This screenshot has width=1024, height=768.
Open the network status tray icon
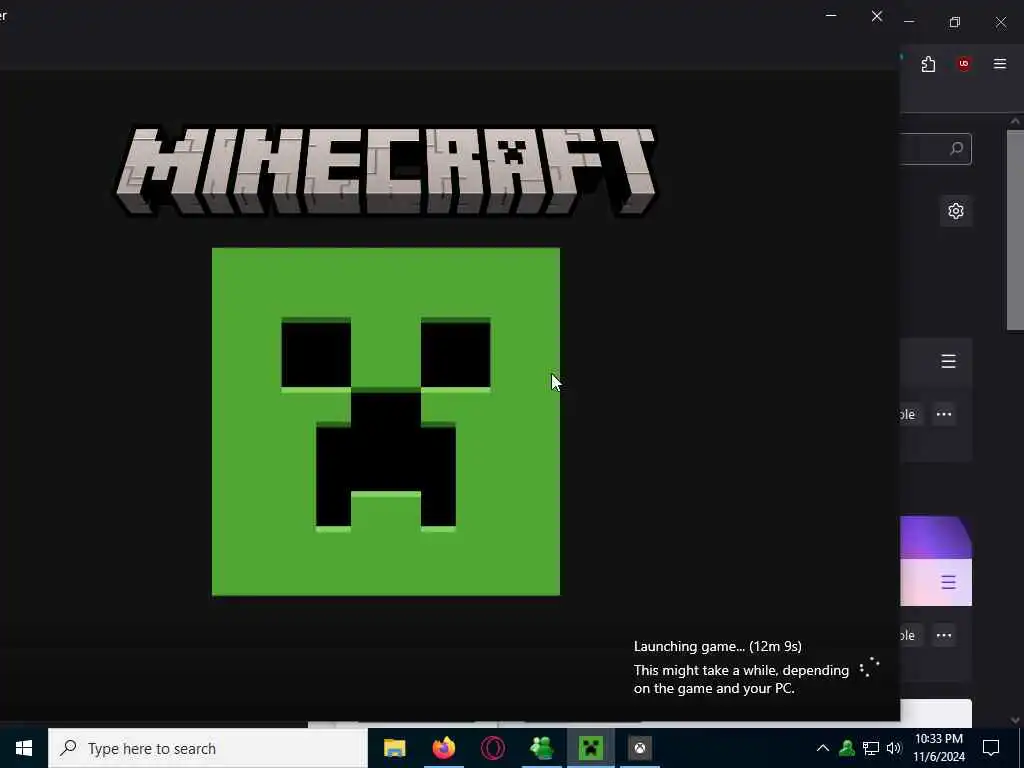click(x=871, y=748)
